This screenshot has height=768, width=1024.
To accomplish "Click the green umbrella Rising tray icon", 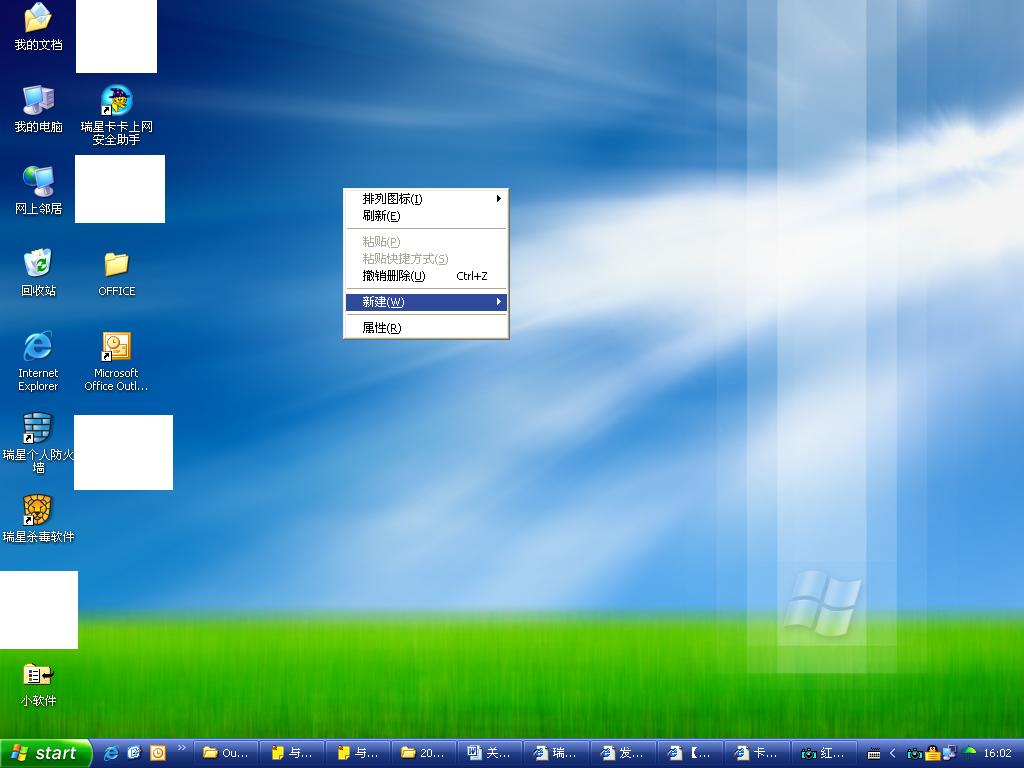I will [x=970, y=752].
